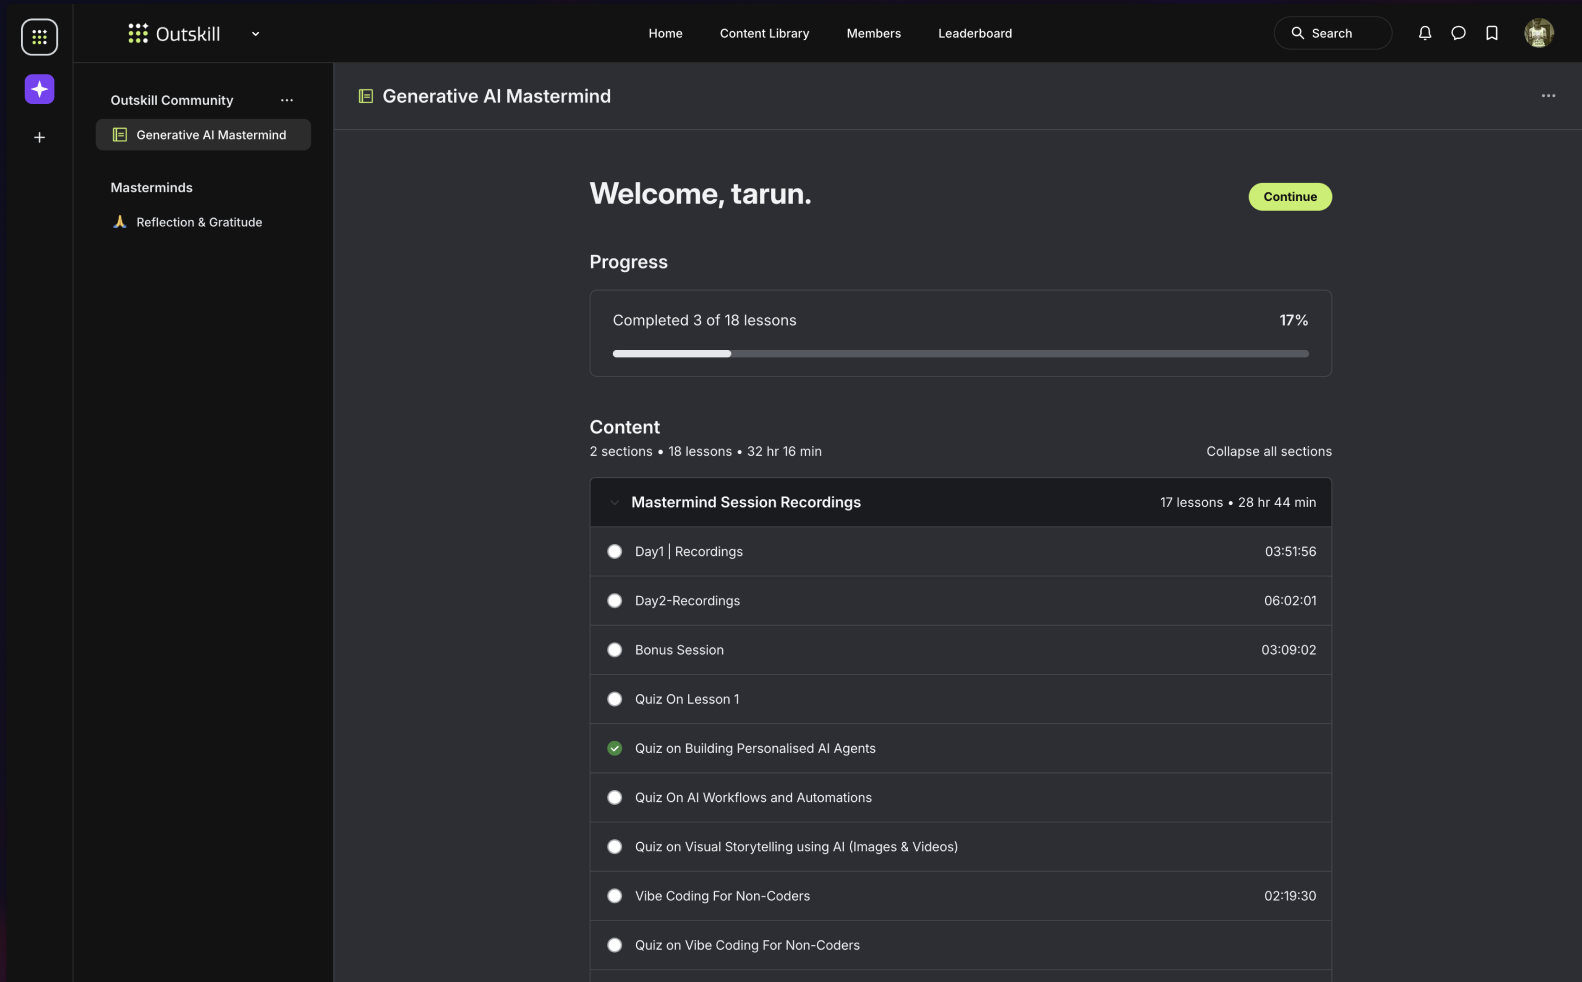The height and width of the screenshot is (982, 1582).
Task: Go to Home tab
Action: tap(665, 33)
